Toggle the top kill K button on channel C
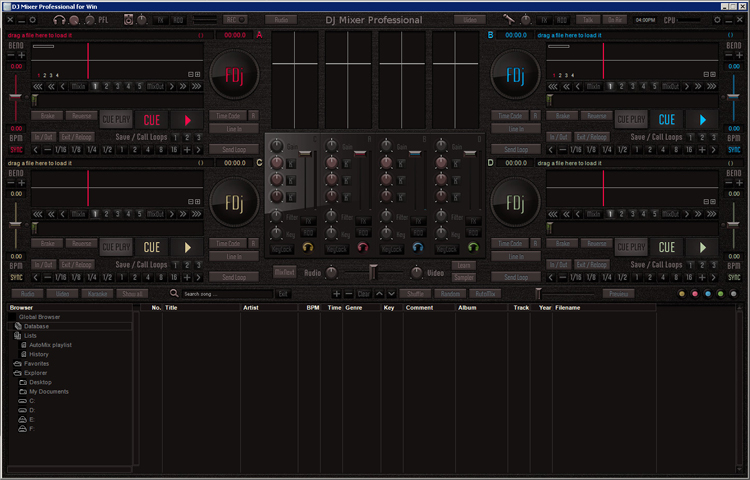750x480 pixels. click(291, 164)
